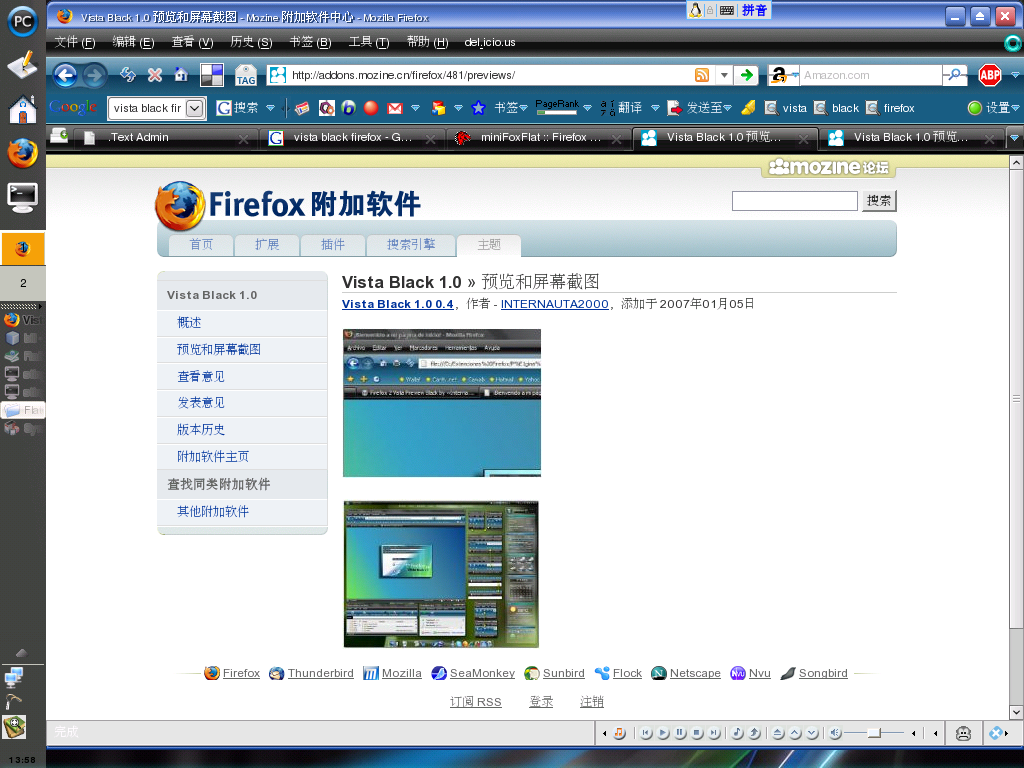Click the blue star bookmark icon

point(478,108)
